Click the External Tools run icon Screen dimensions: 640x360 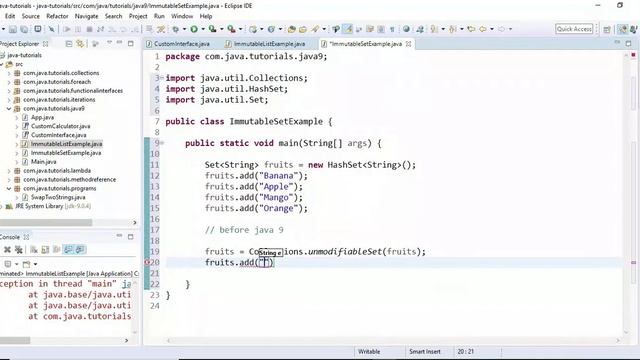231,29
